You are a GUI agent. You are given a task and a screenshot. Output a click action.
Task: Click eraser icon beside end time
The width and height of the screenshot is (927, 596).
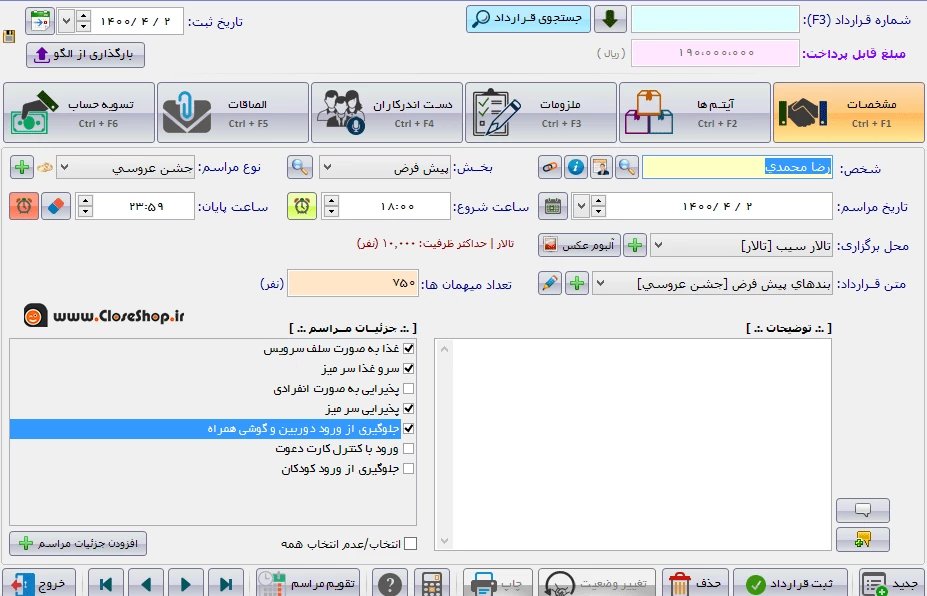[x=56, y=206]
